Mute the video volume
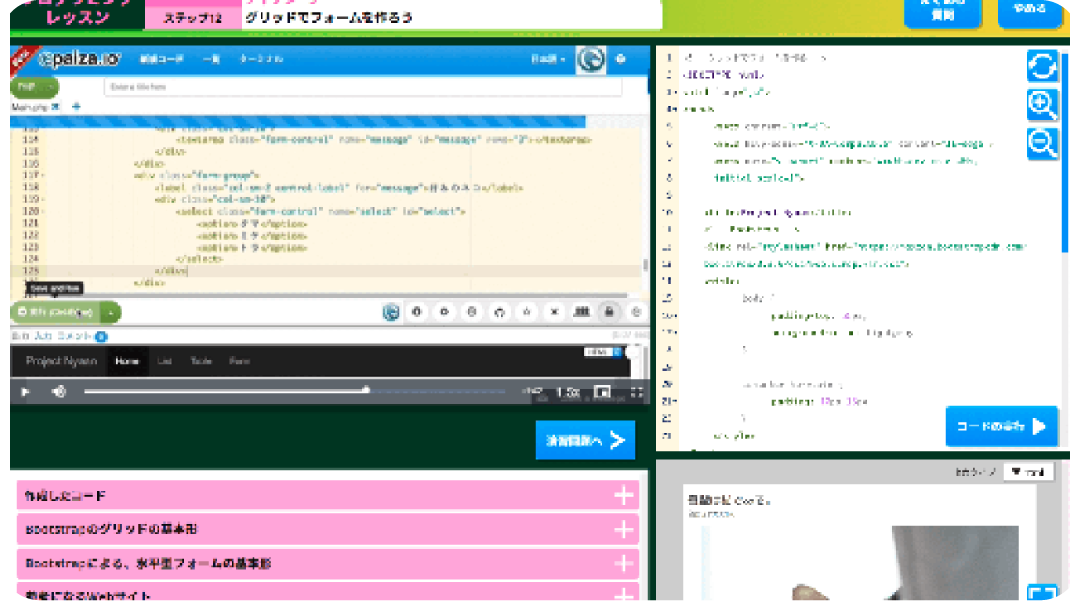The width and height of the screenshot is (1080, 601). click(x=59, y=392)
